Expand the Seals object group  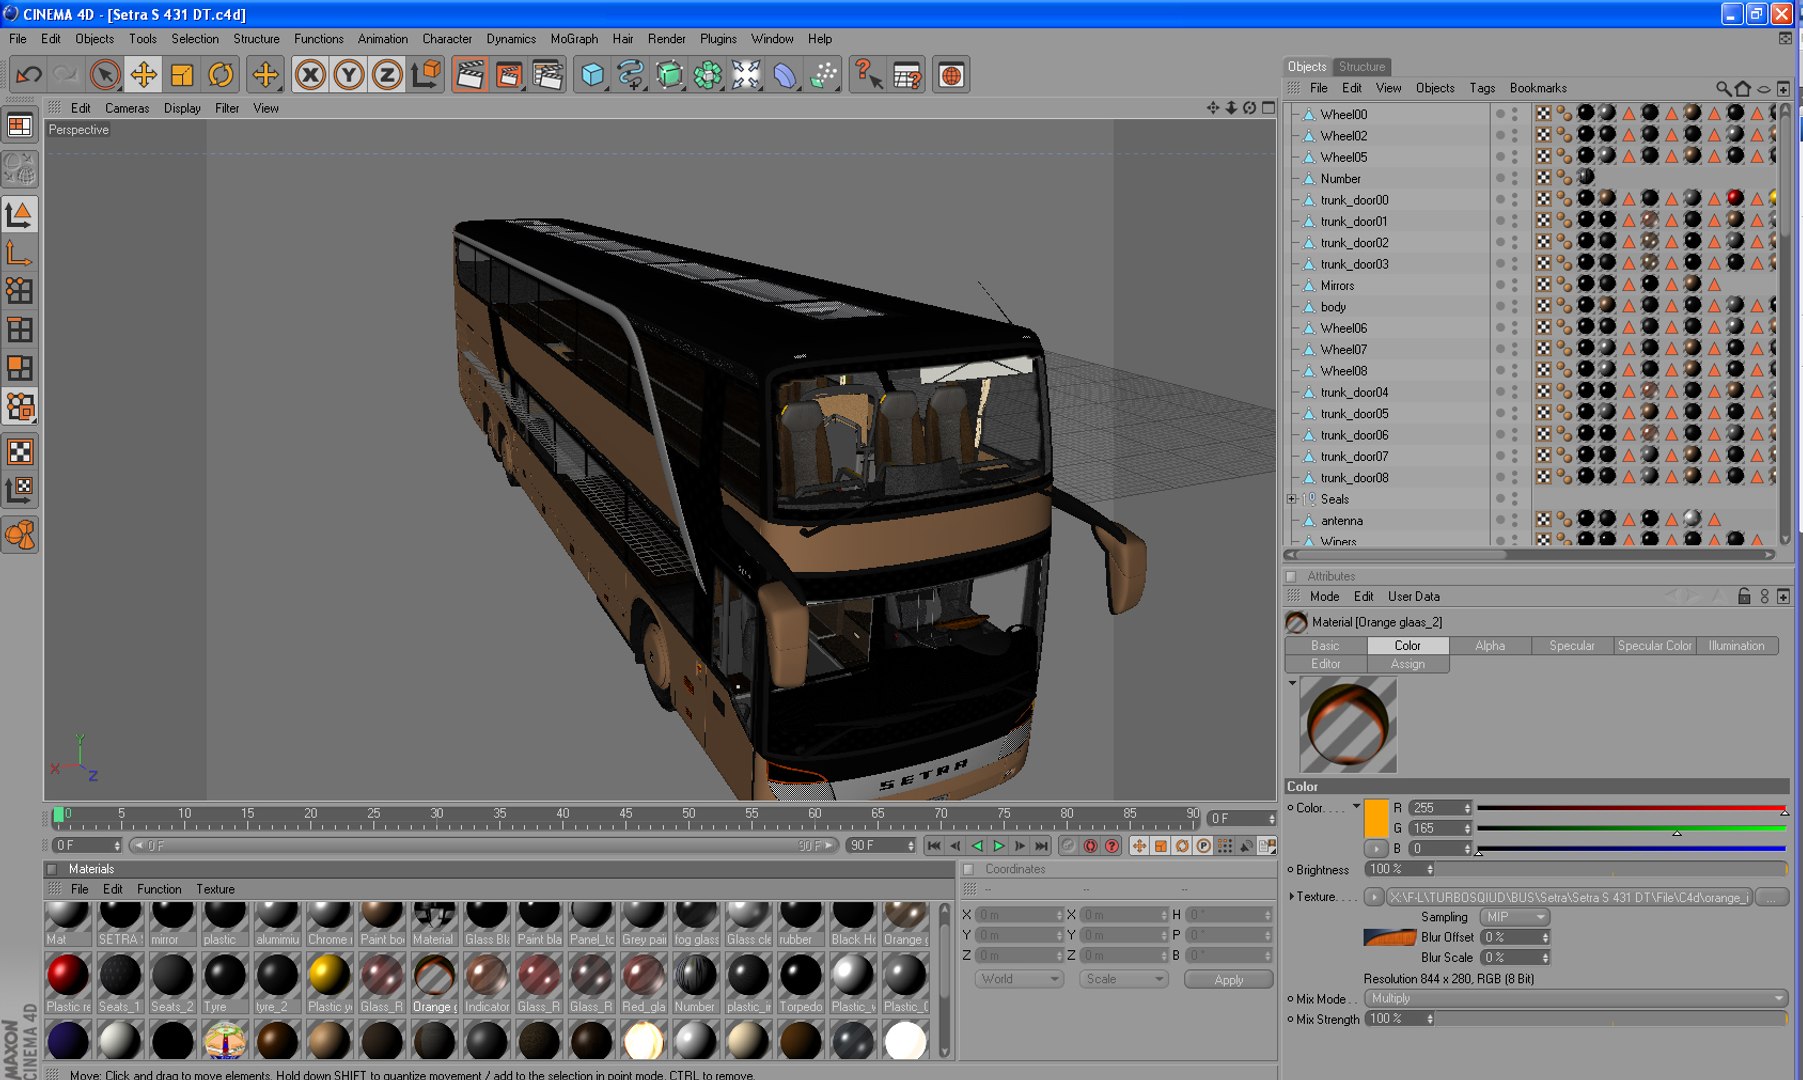point(1292,499)
